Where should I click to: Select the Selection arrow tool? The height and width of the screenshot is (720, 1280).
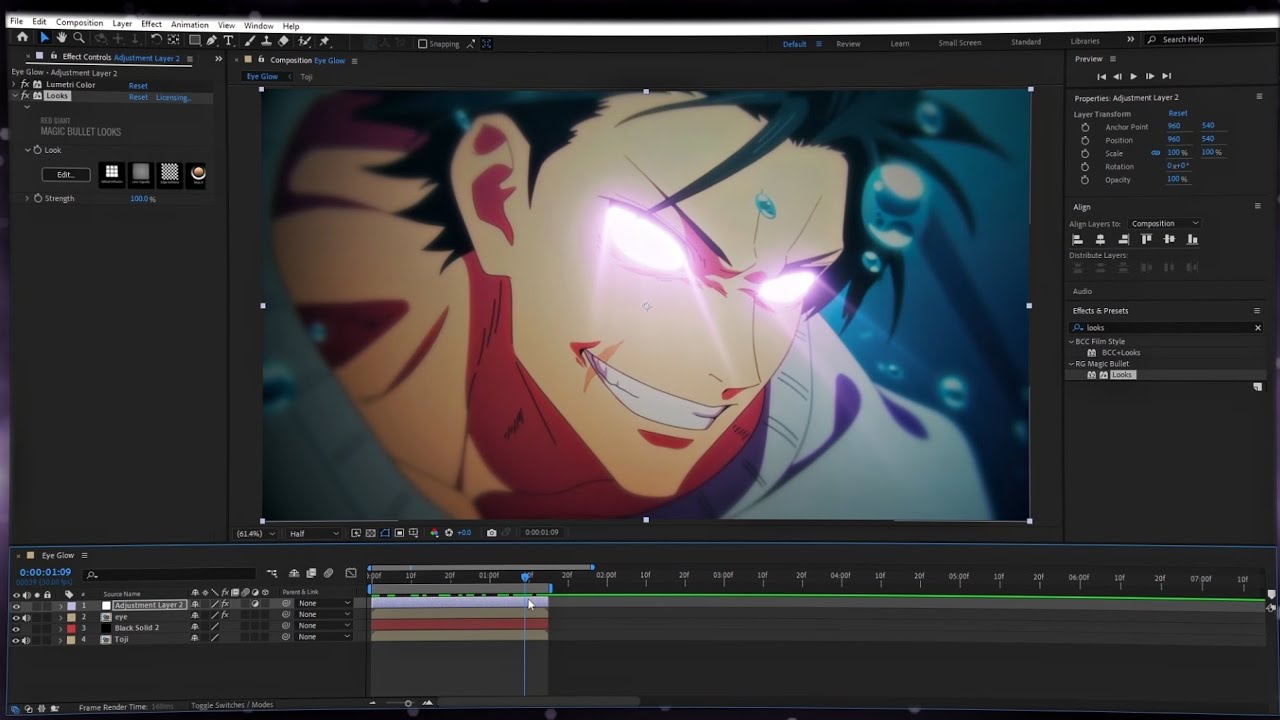point(44,38)
